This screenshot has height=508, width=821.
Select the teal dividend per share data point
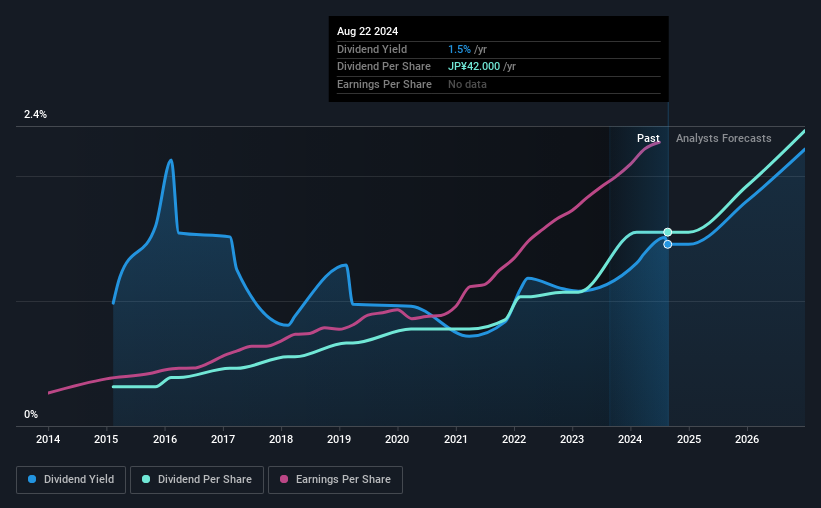point(668,232)
